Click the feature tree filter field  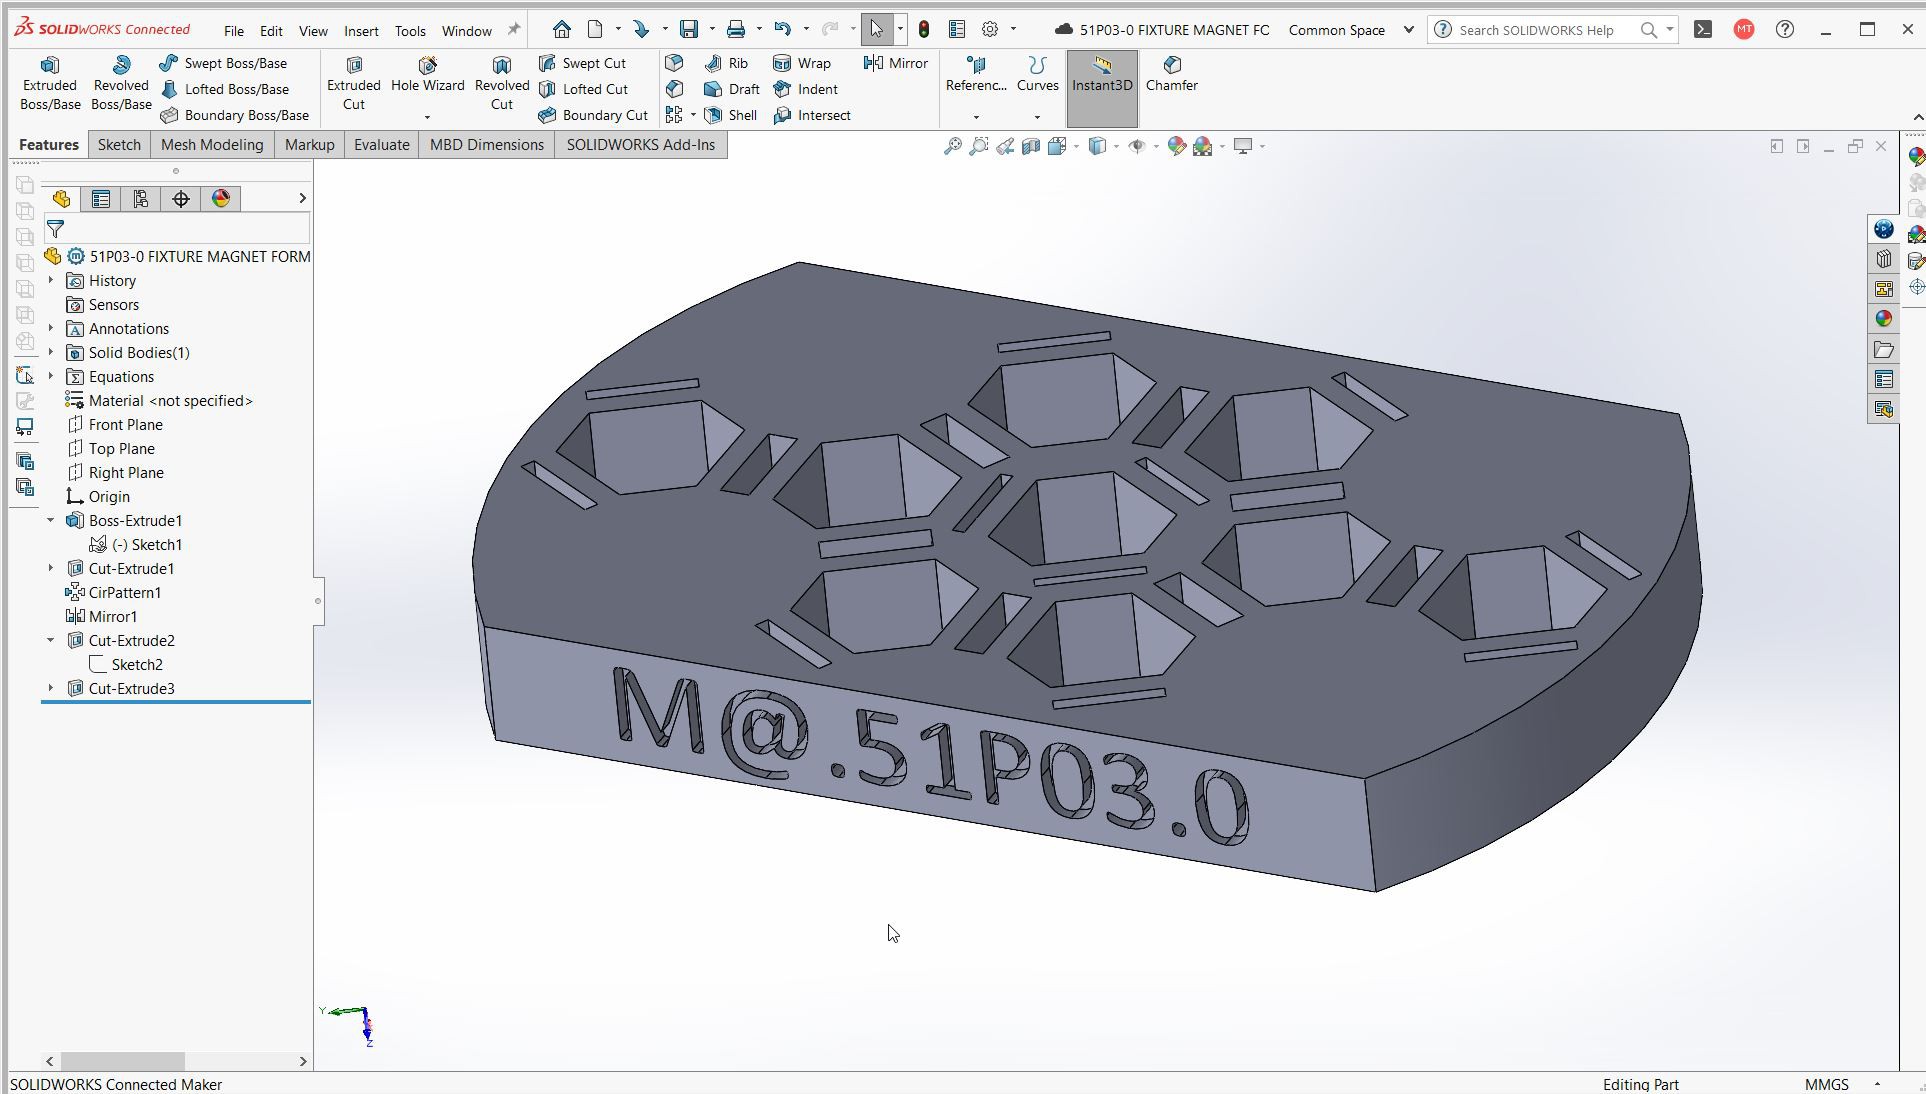click(x=177, y=229)
